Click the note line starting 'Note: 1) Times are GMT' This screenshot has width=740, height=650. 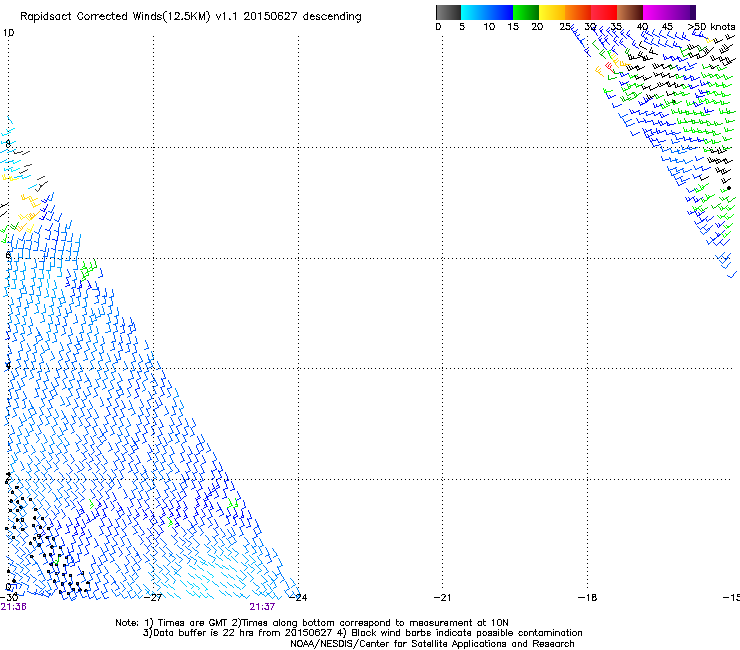[312, 623]
